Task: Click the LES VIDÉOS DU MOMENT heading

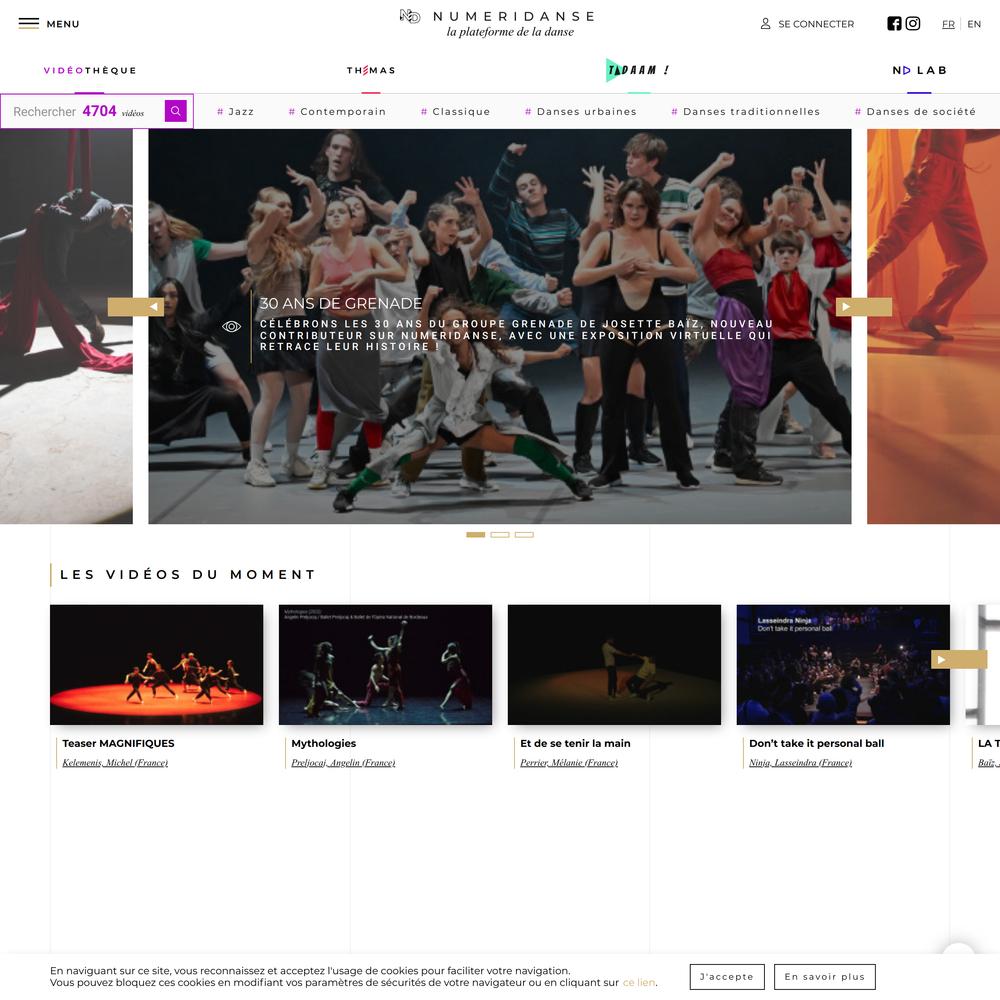Action: click(x=188, y=574)
